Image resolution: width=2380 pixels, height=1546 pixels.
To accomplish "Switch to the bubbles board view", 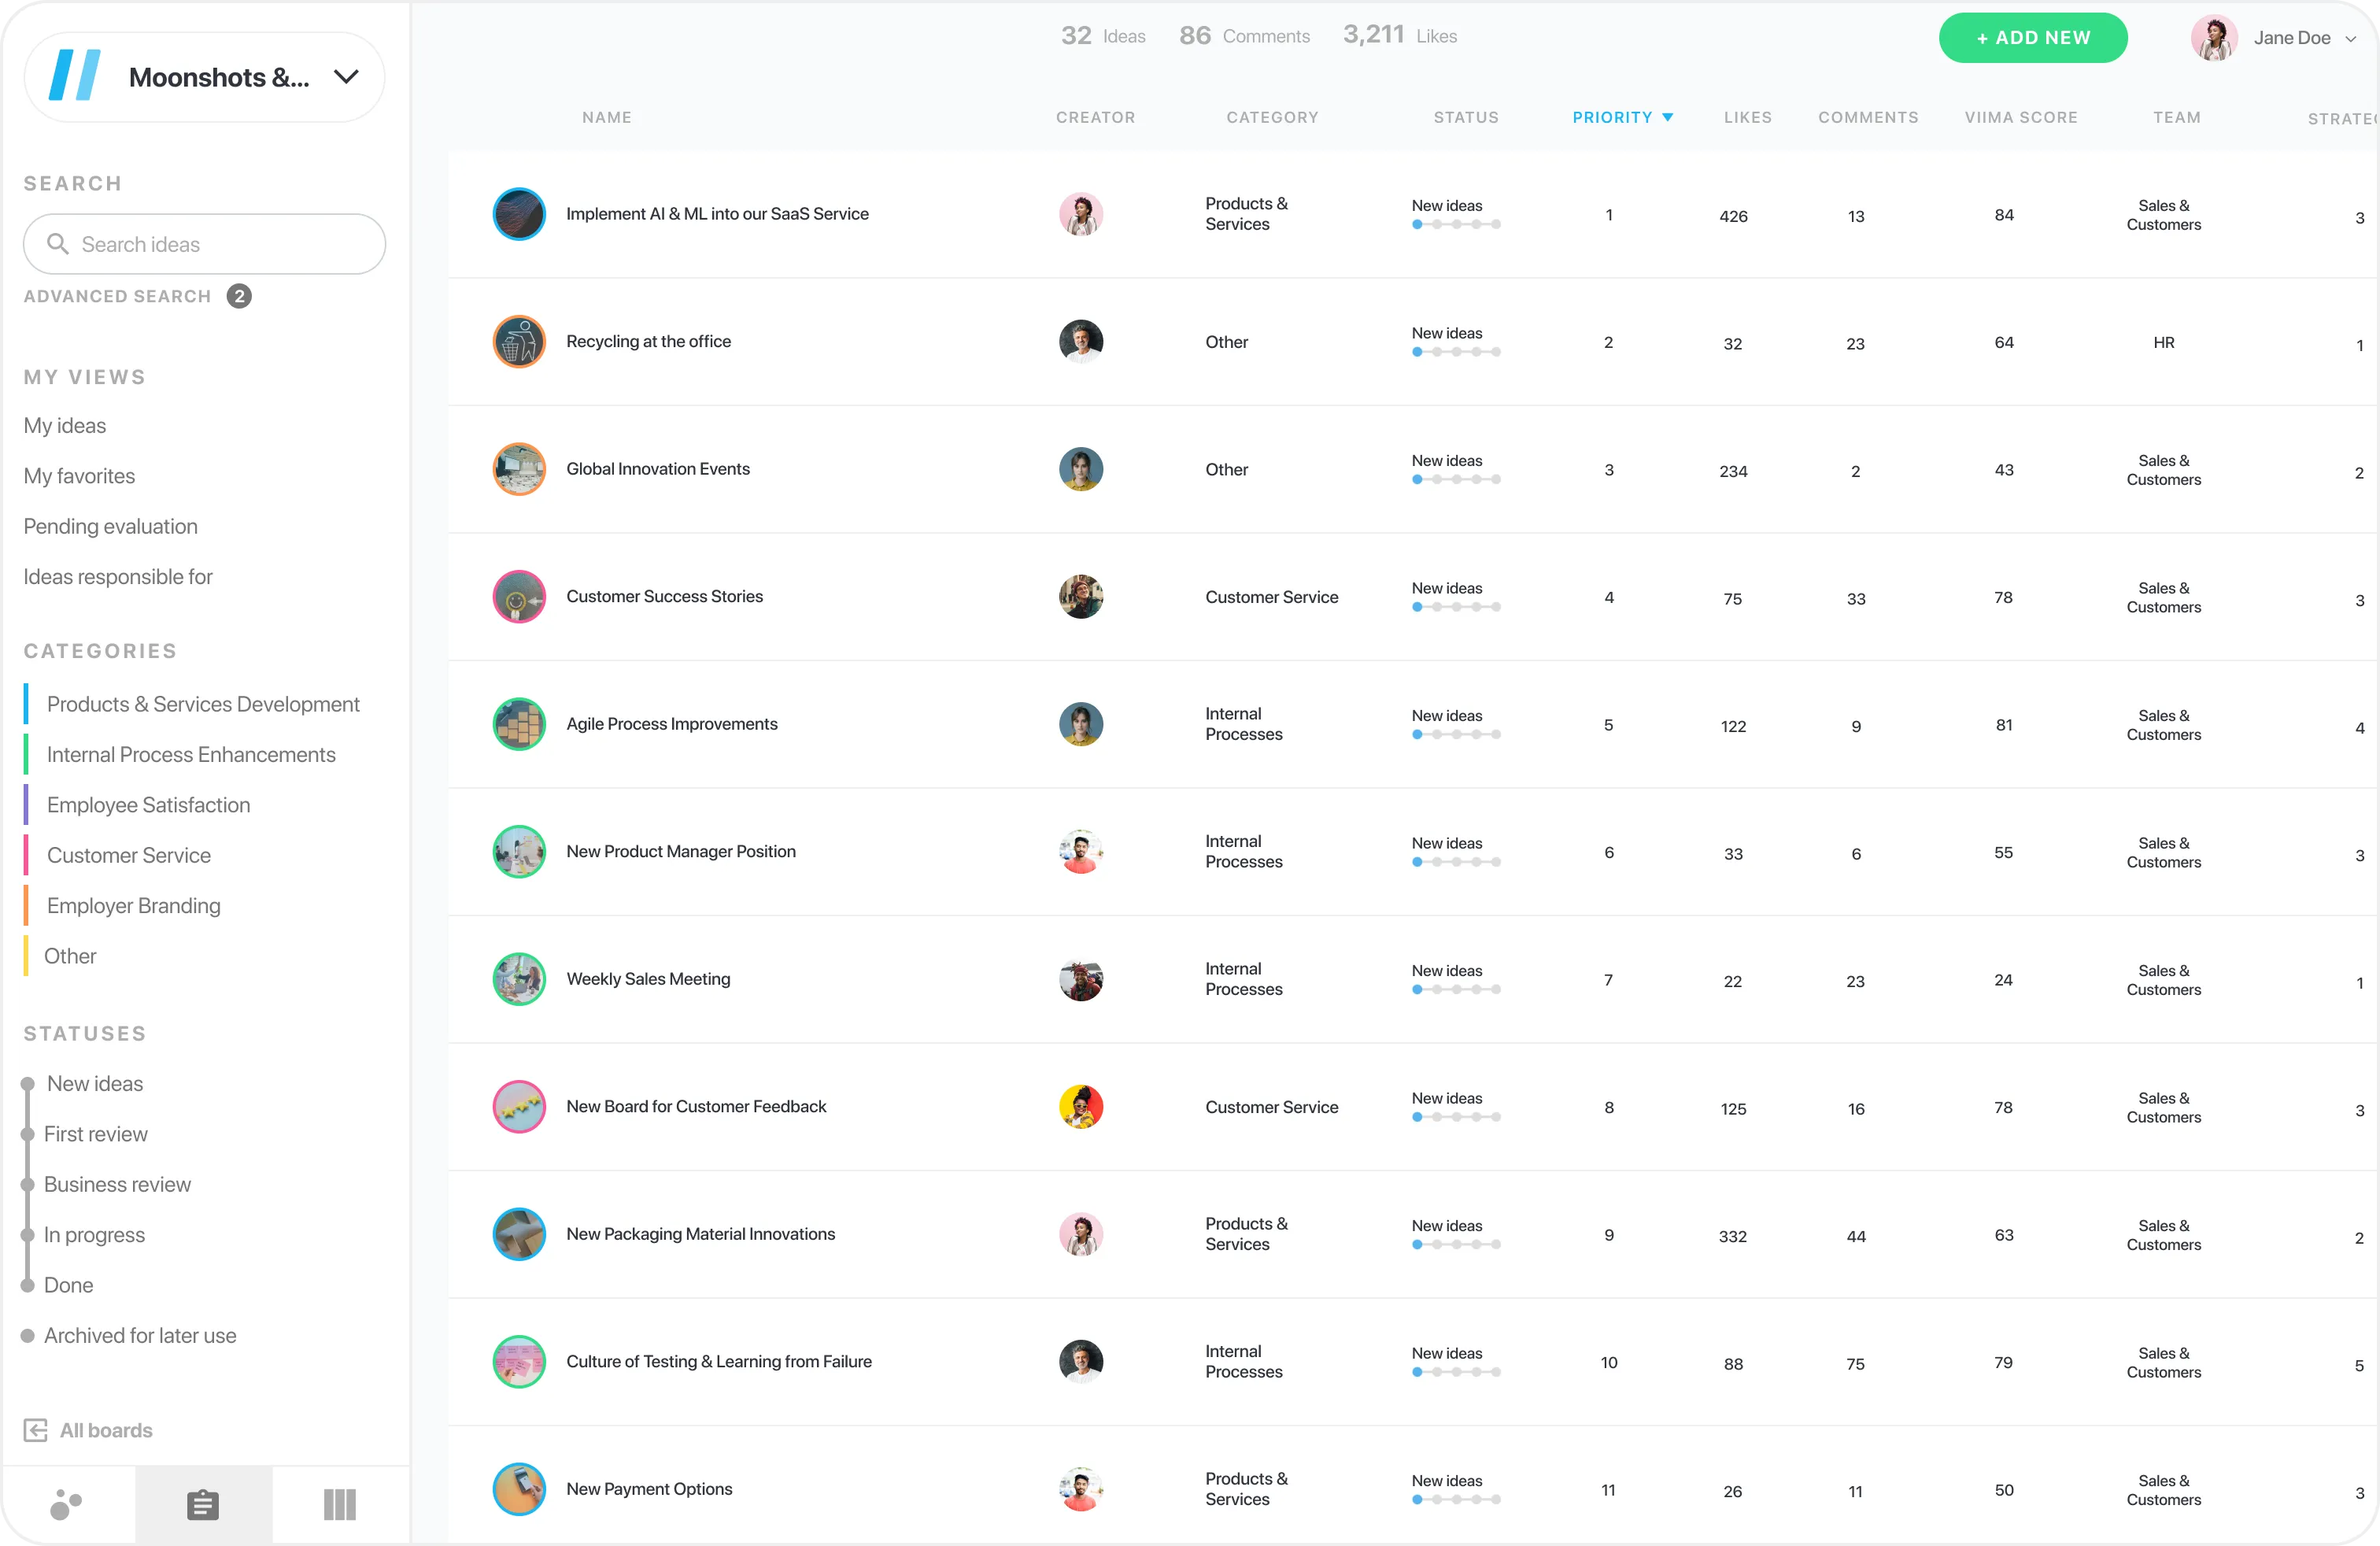I will [65, 1505].
